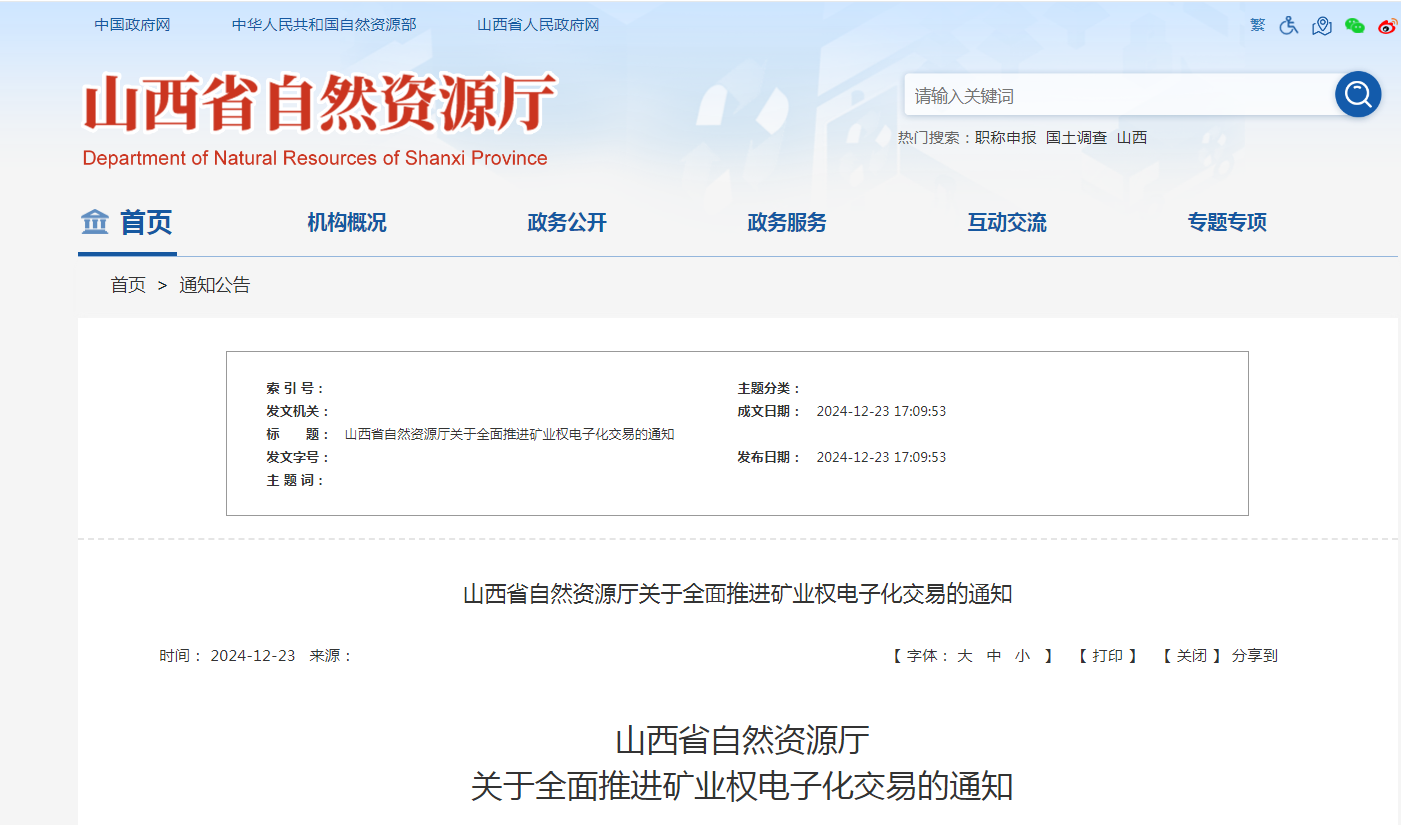
Task: Set font size to 小
Action: [1022, 656]
